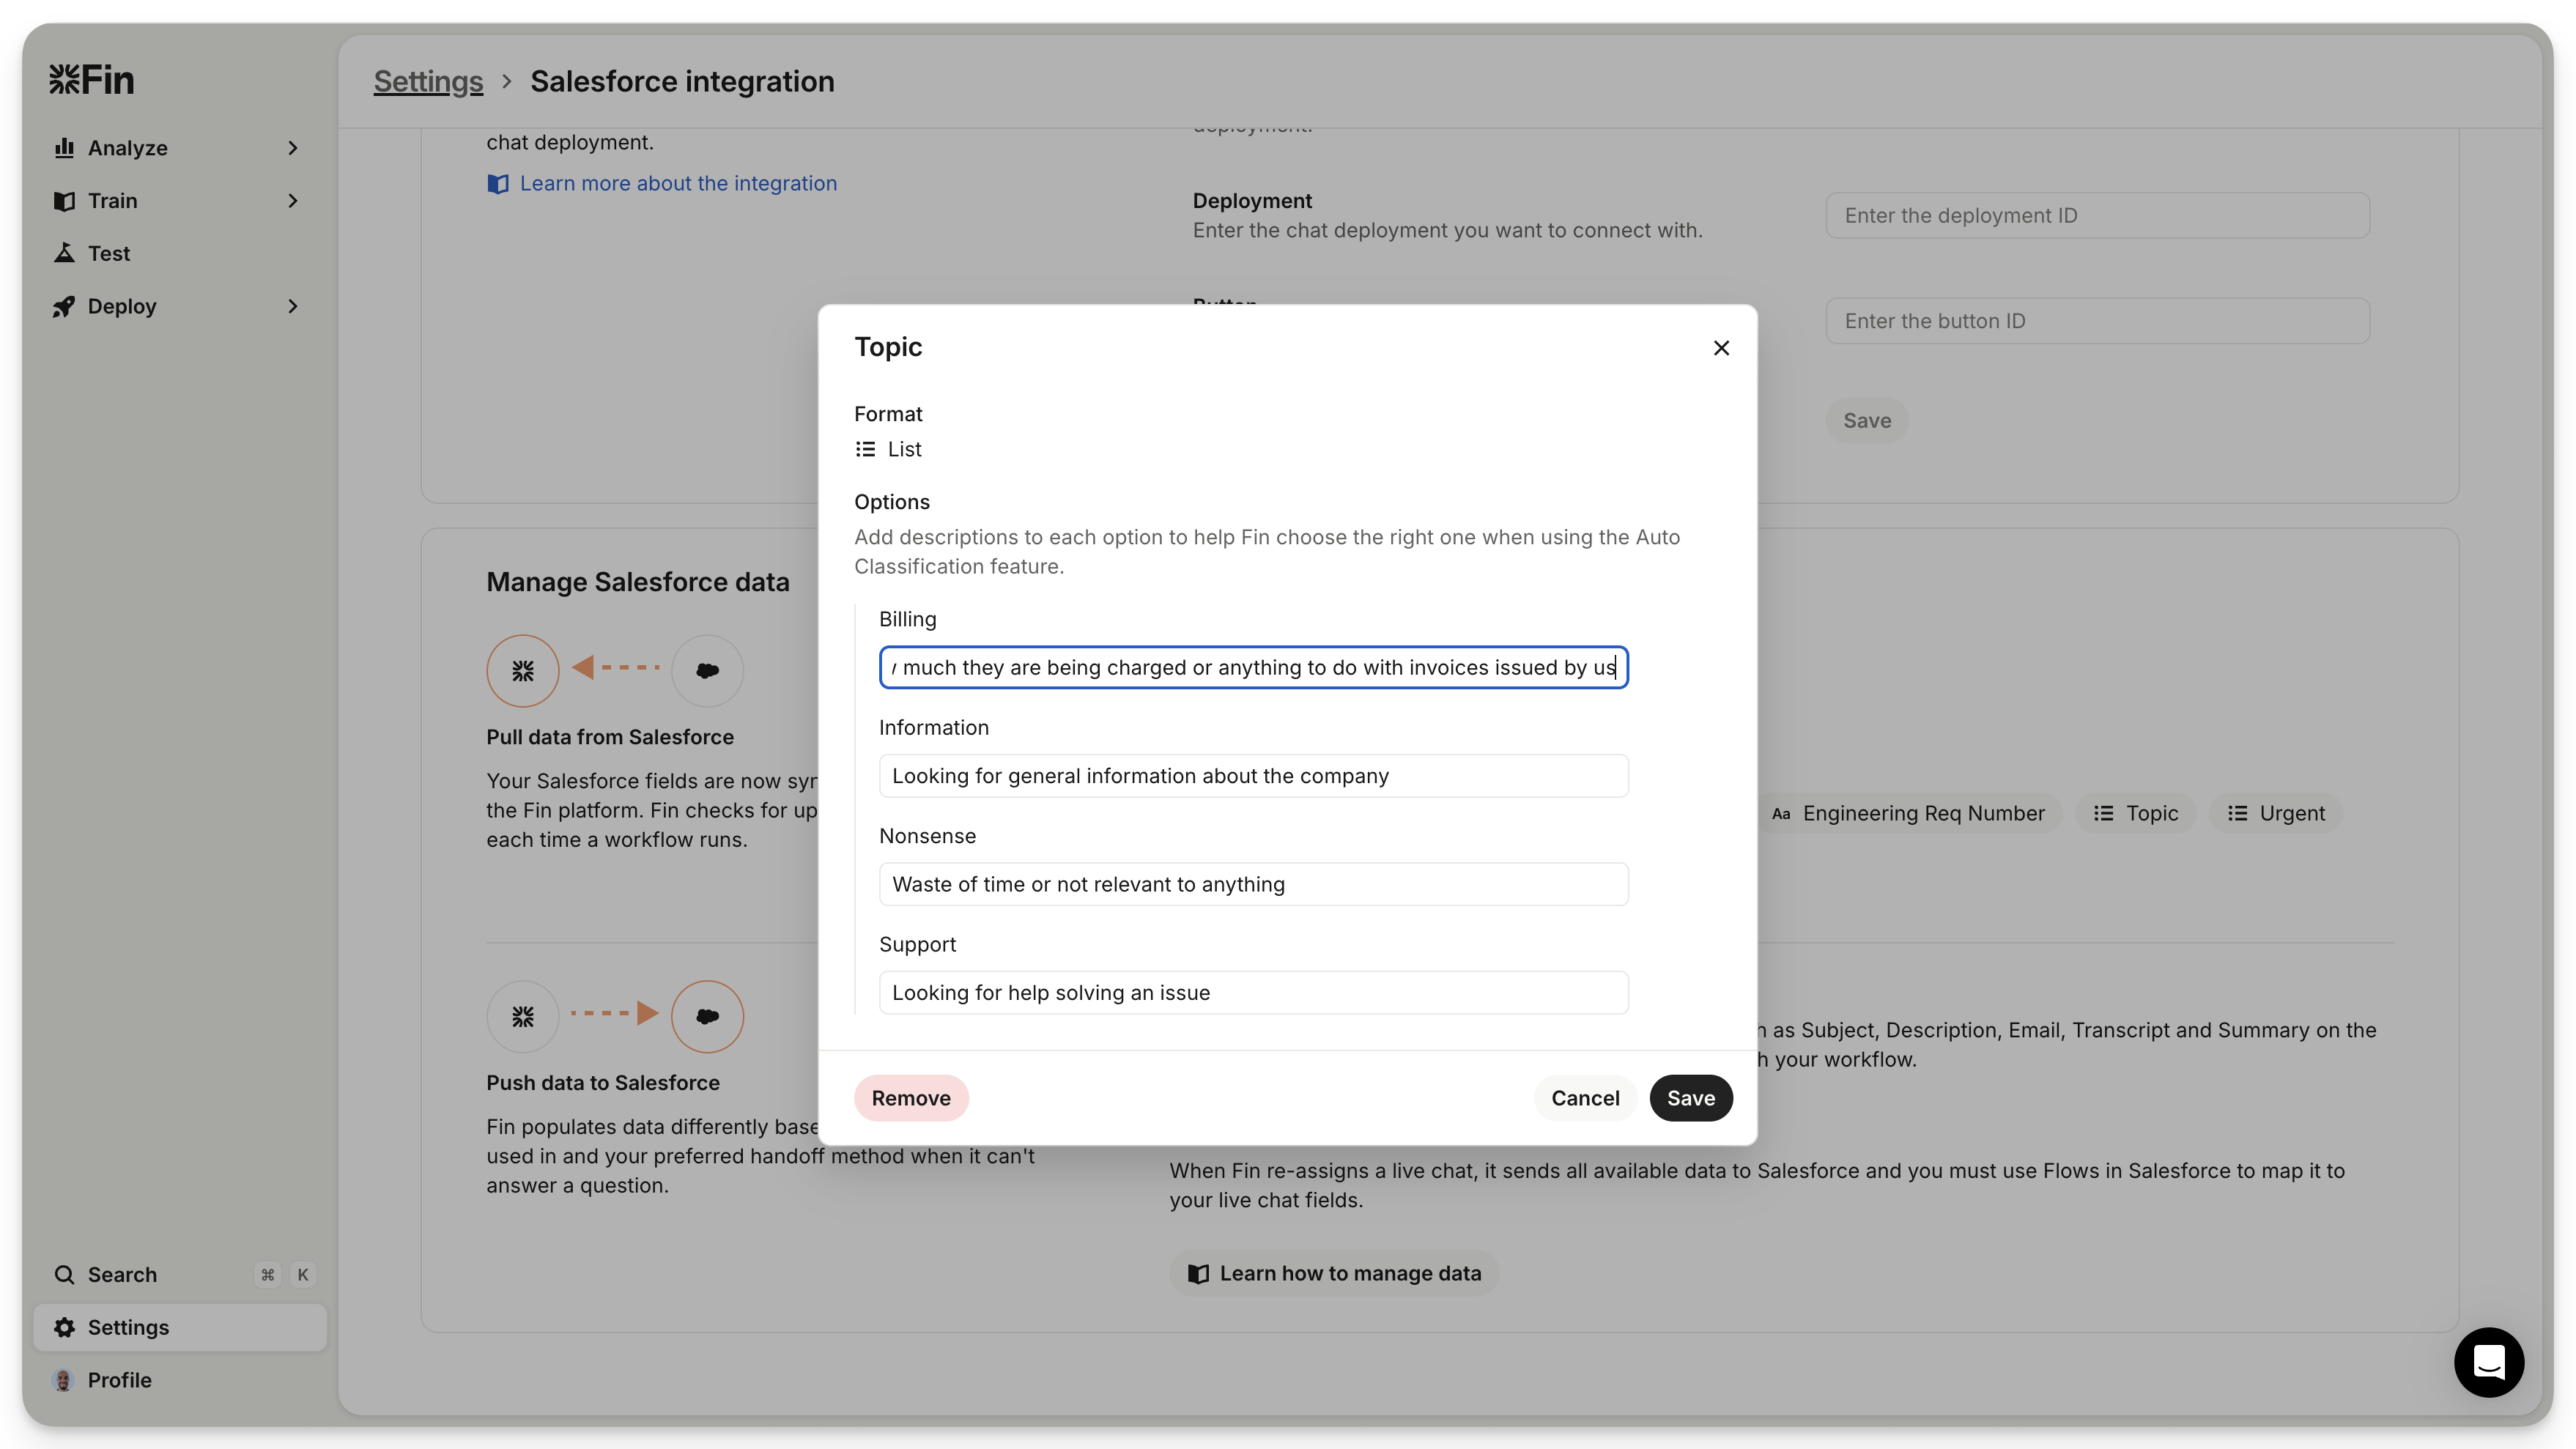Expand the Train section chevron

pos(293,201)
